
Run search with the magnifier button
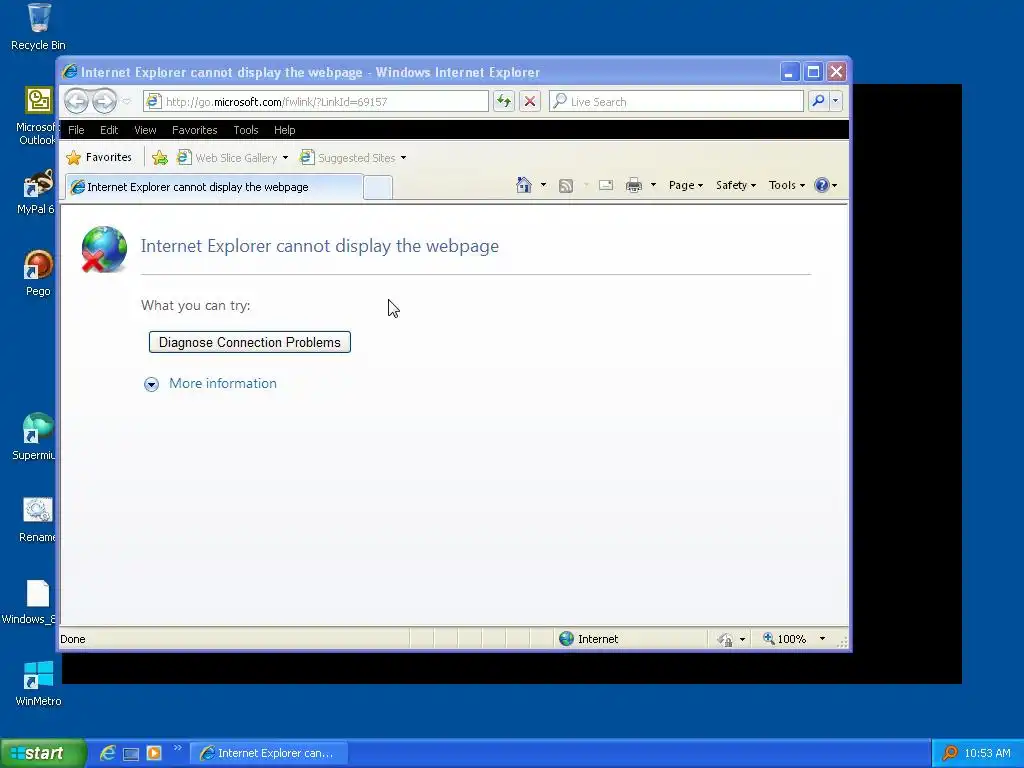click(818, 101)
